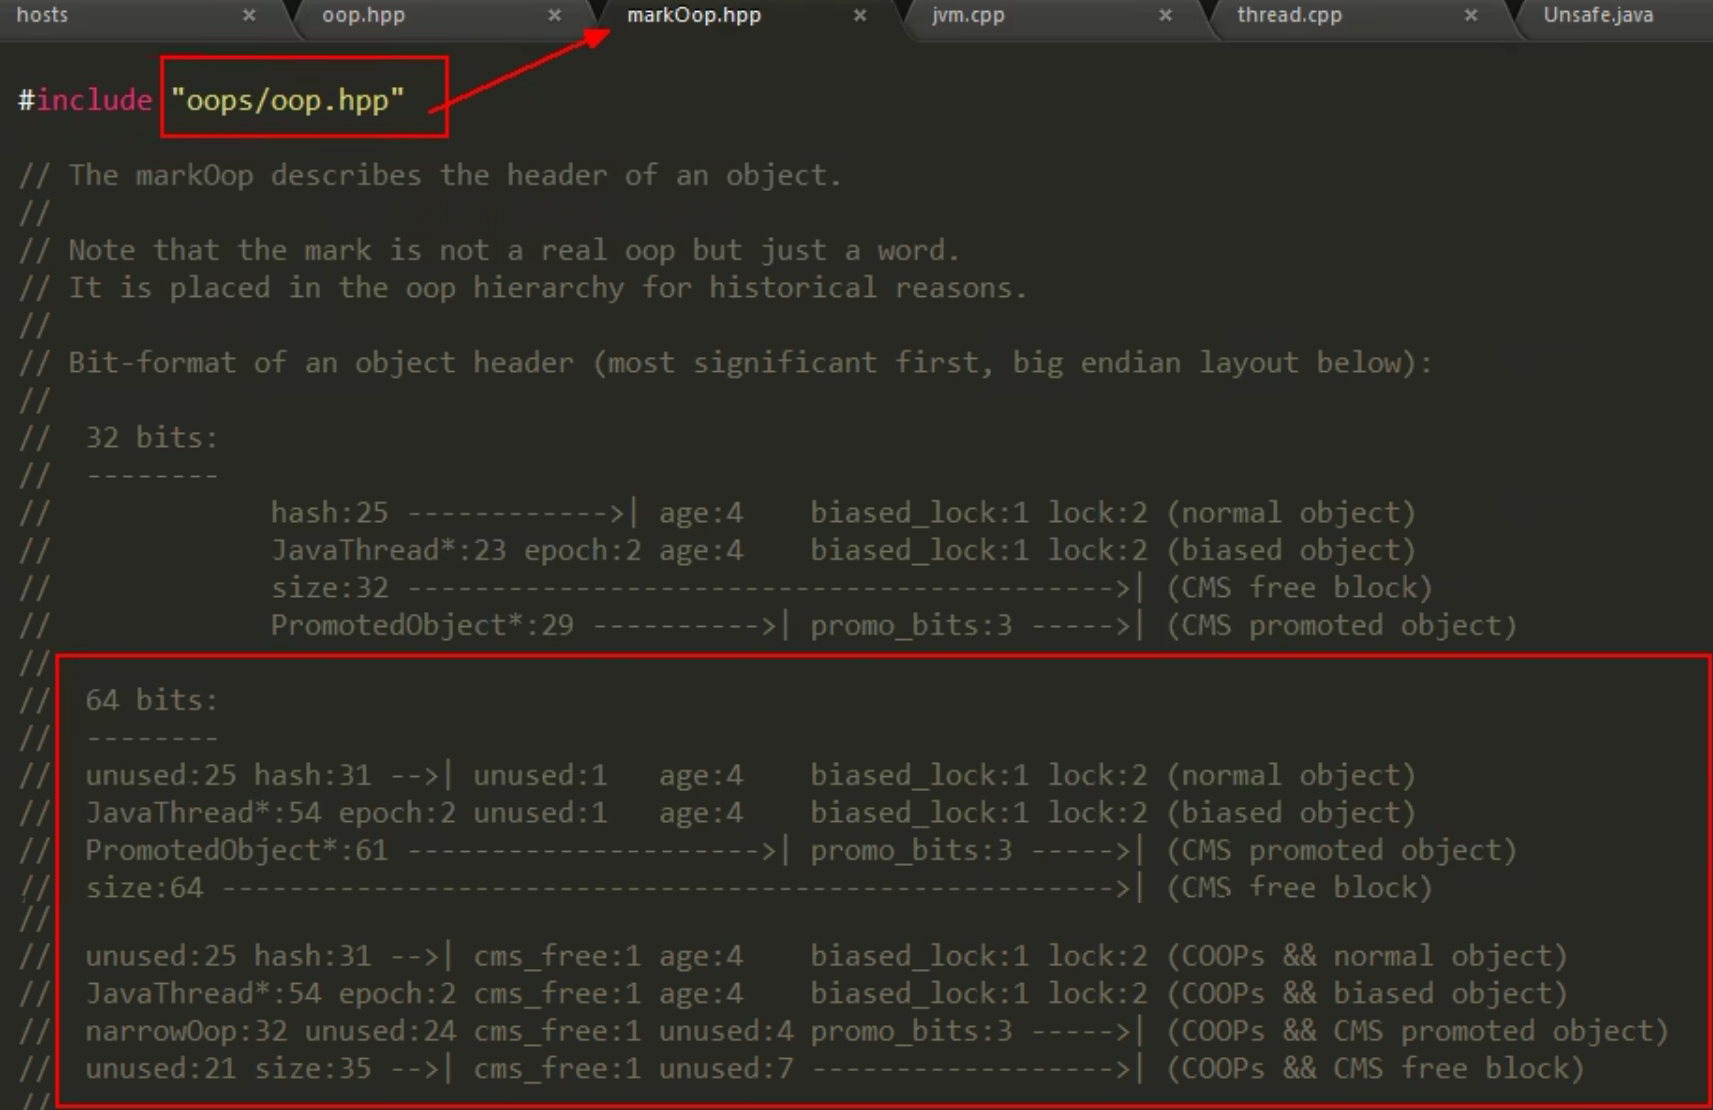Click the "oops/oop.hpp" include string

click(x=287, y=100)
